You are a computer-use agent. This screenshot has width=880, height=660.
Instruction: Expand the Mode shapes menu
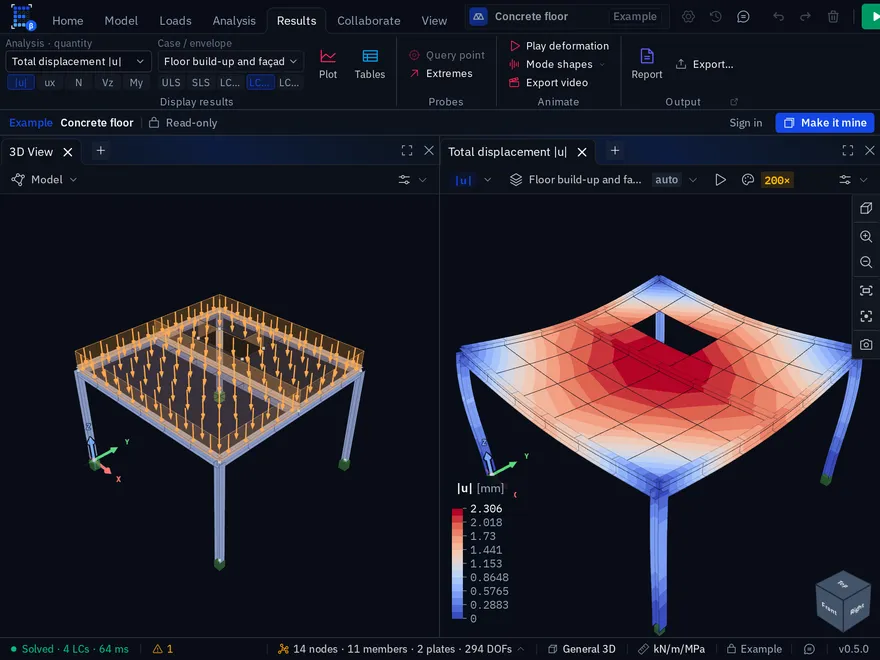(x=557, y=65)
